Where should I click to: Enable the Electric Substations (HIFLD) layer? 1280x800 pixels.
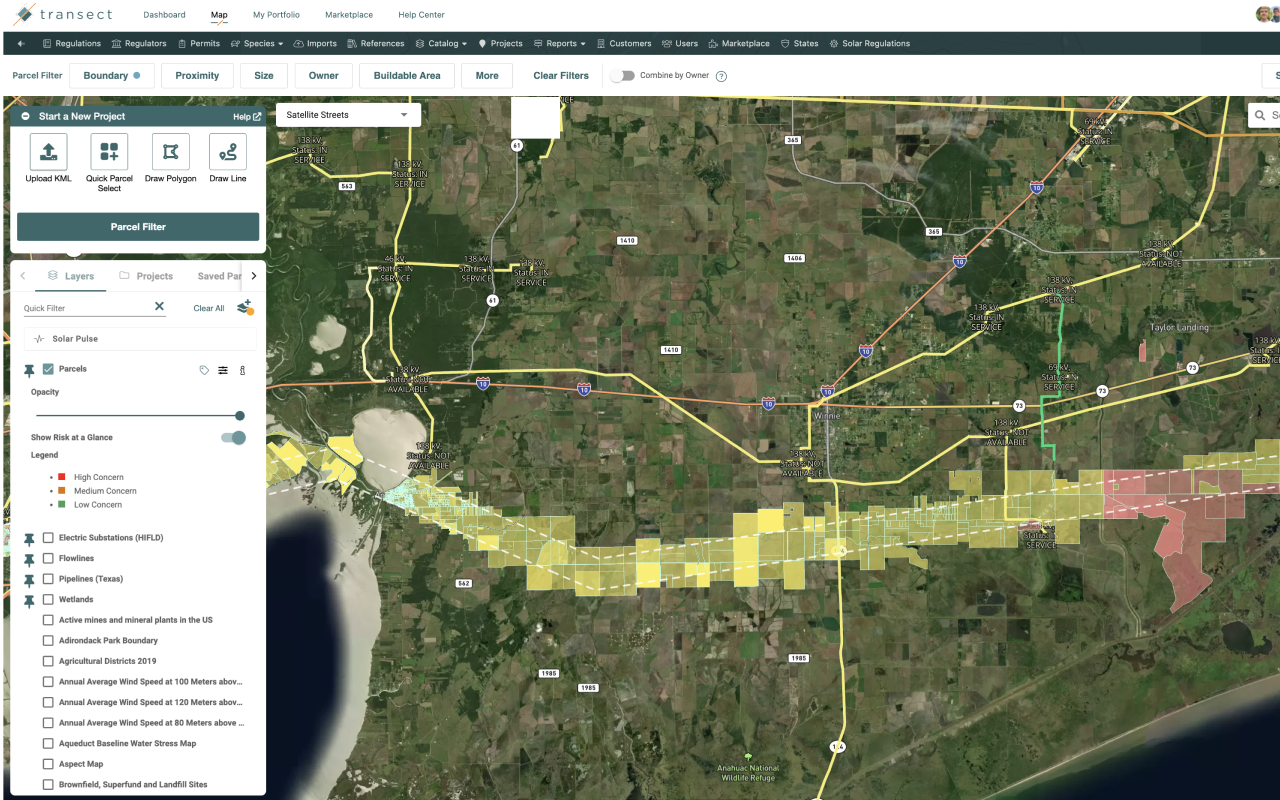[47, 537]
